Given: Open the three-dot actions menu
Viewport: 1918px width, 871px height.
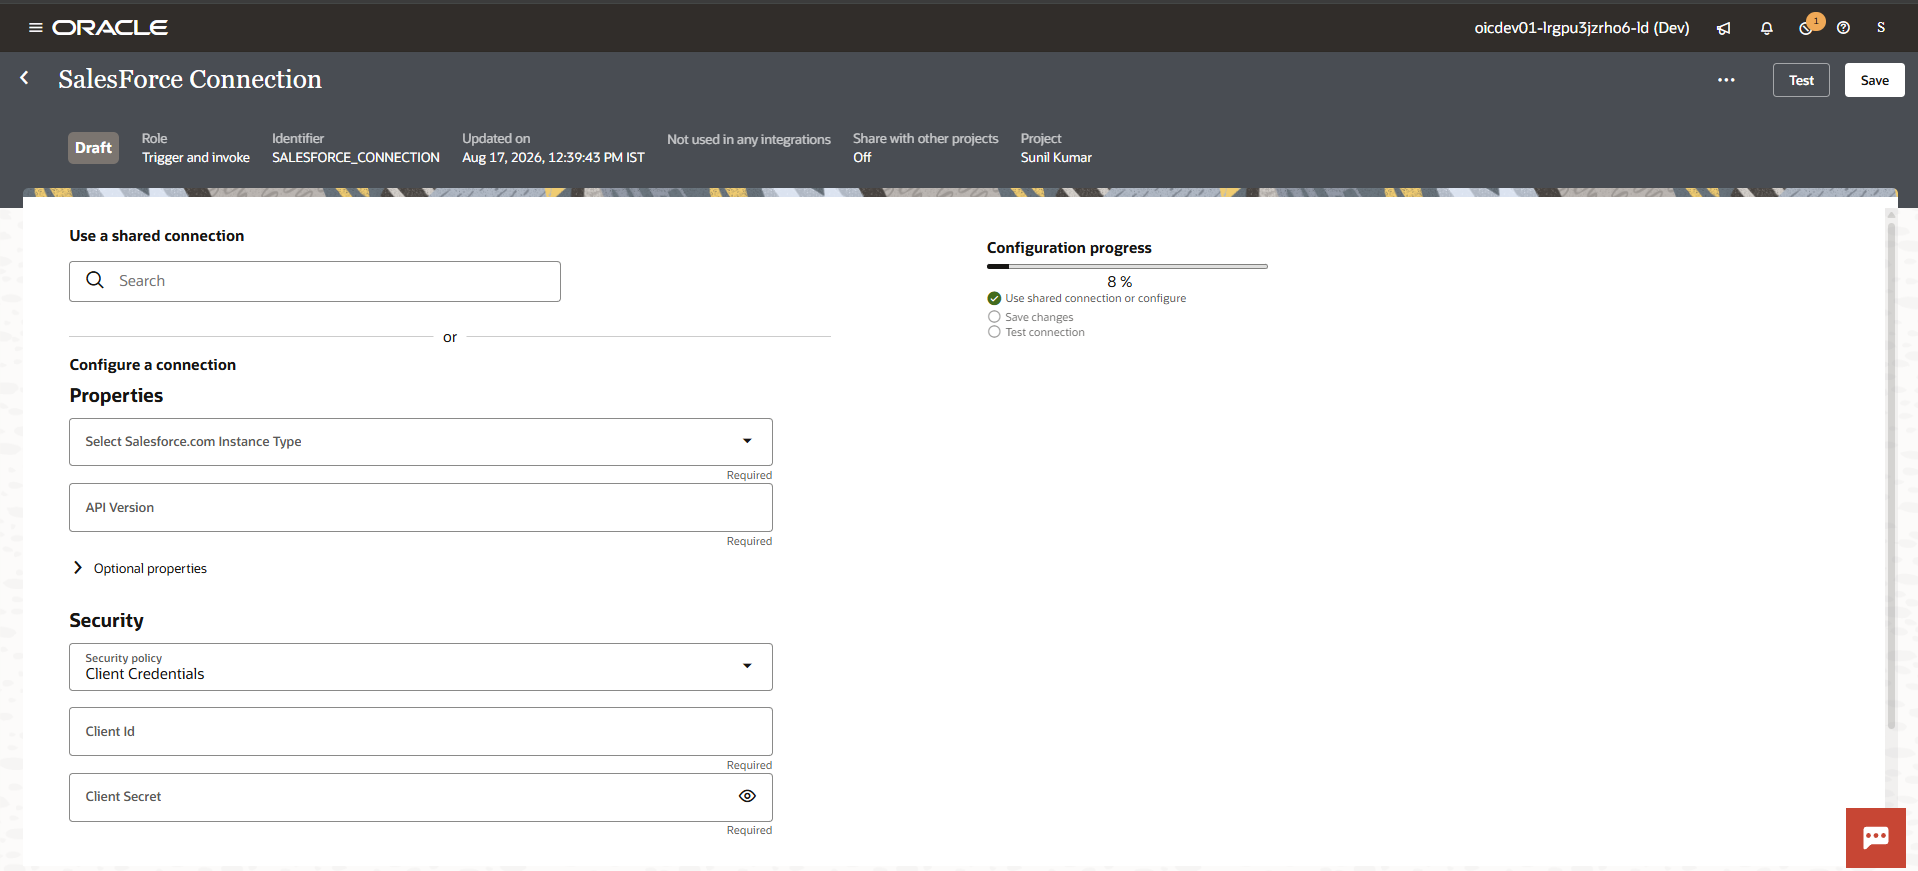Looking at the screenshot, I should (1726, 80).
